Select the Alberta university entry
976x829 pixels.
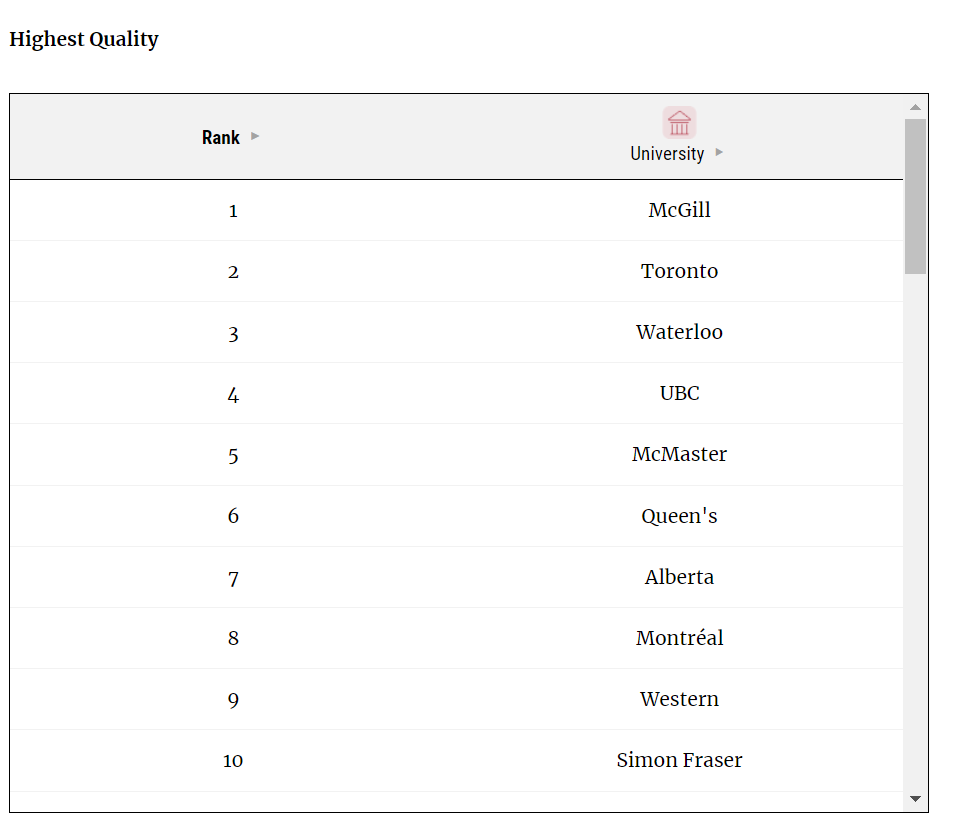(679, 577)
